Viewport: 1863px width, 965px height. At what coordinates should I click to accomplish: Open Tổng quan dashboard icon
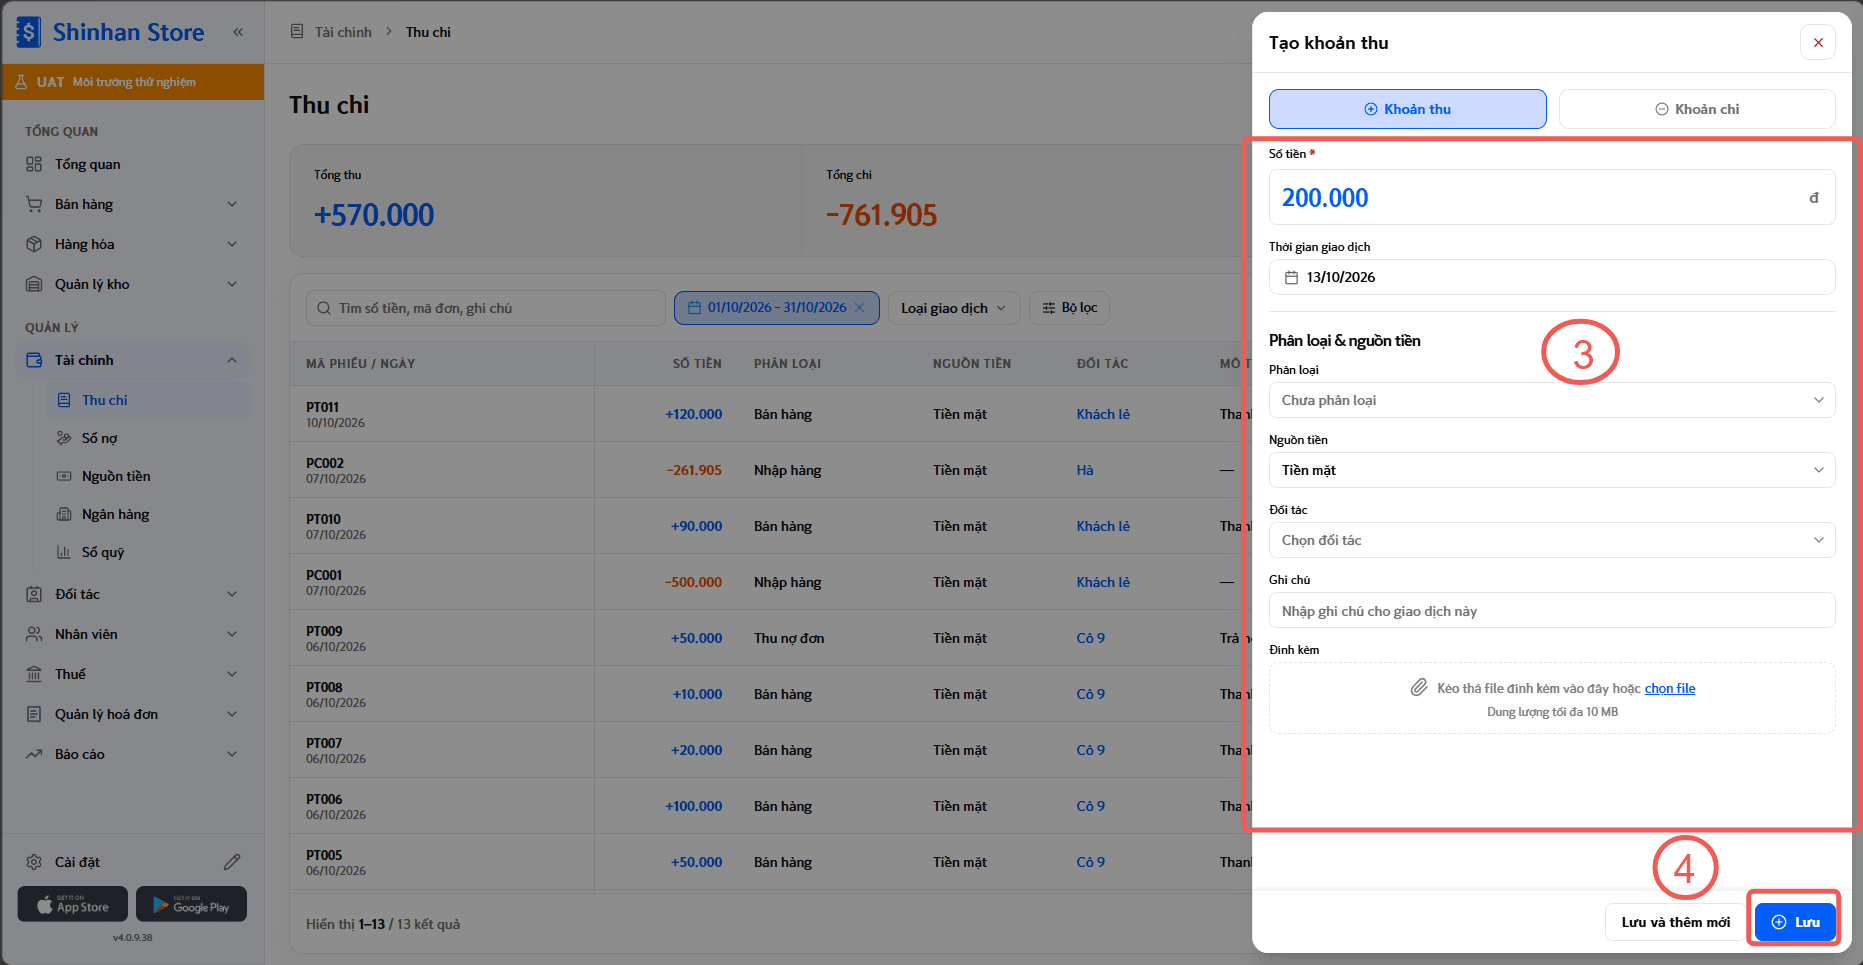coord(34,164)
